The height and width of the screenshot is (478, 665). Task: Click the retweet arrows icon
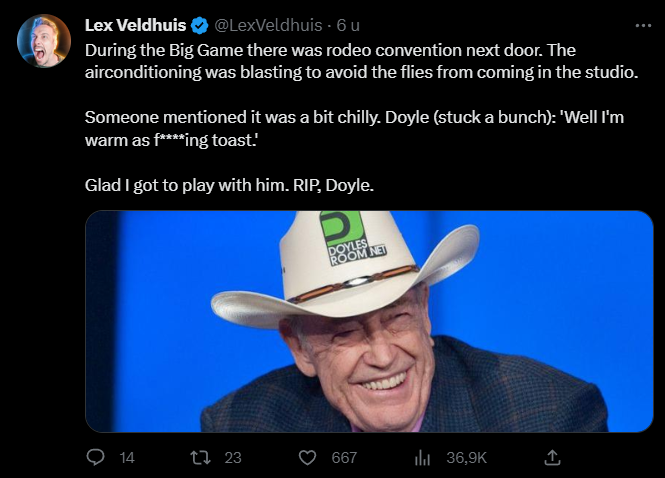click(x=198, y=457)
